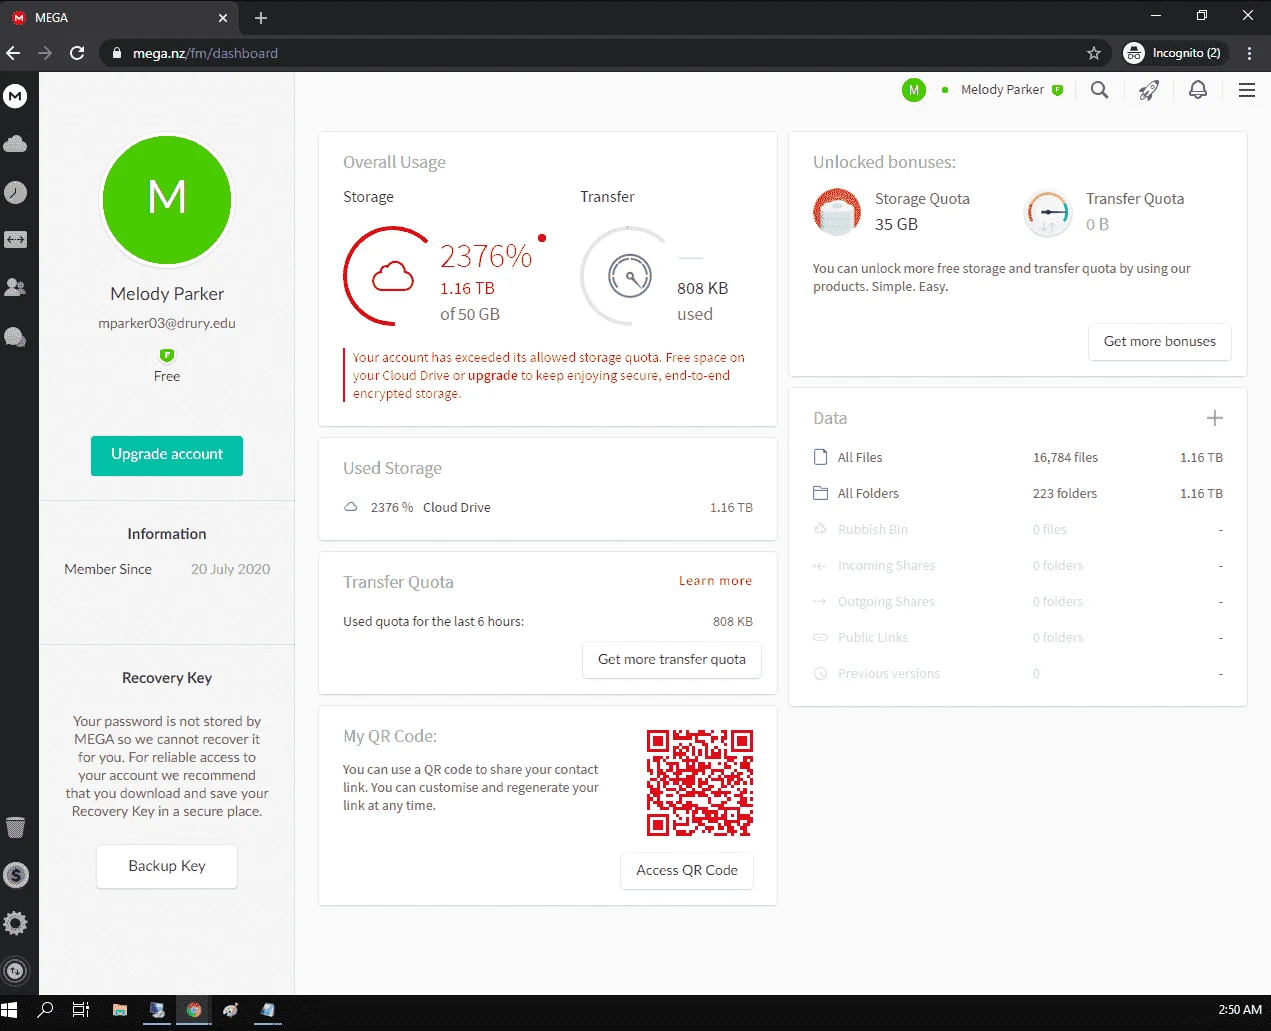Click email mparker03@drury.edu
Viewport: 1271px width, 1031px height.
[167, 324]
